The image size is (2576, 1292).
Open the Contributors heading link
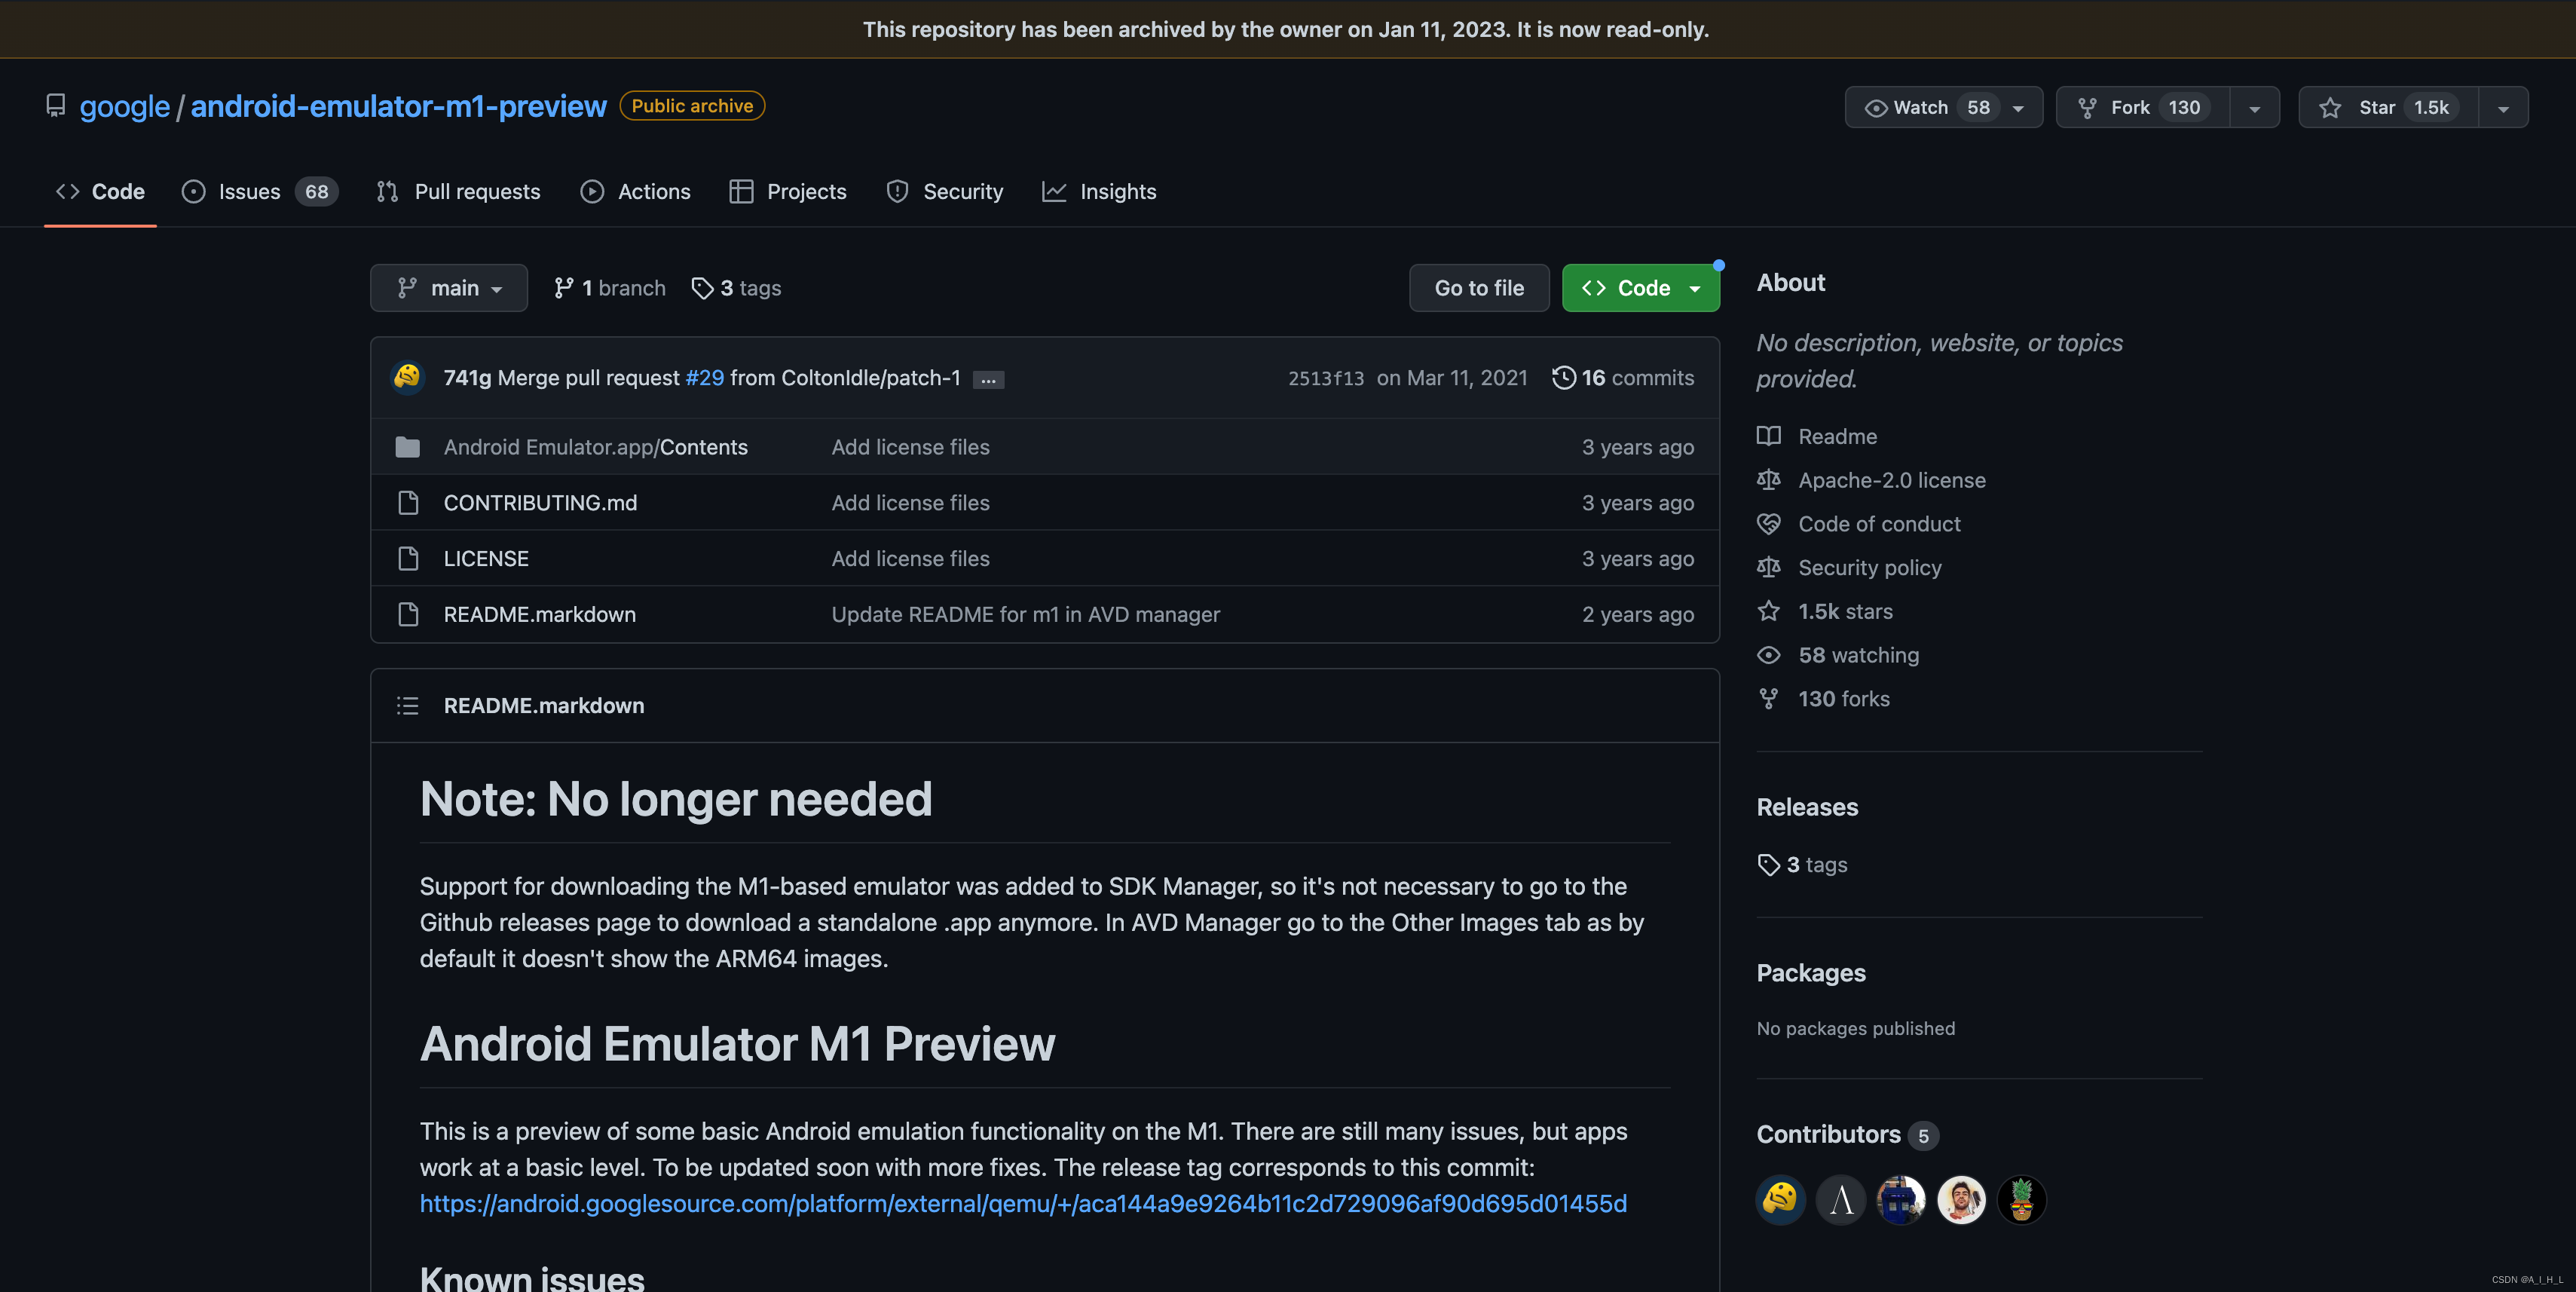click(1847, 1135)
